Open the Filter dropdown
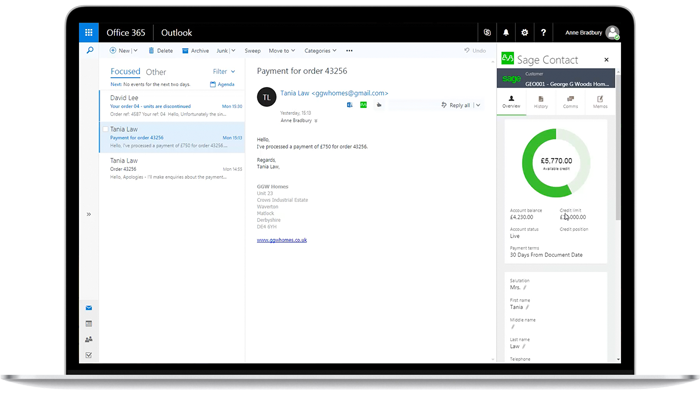This screenshot has height=394, width=700. point(224,71)
